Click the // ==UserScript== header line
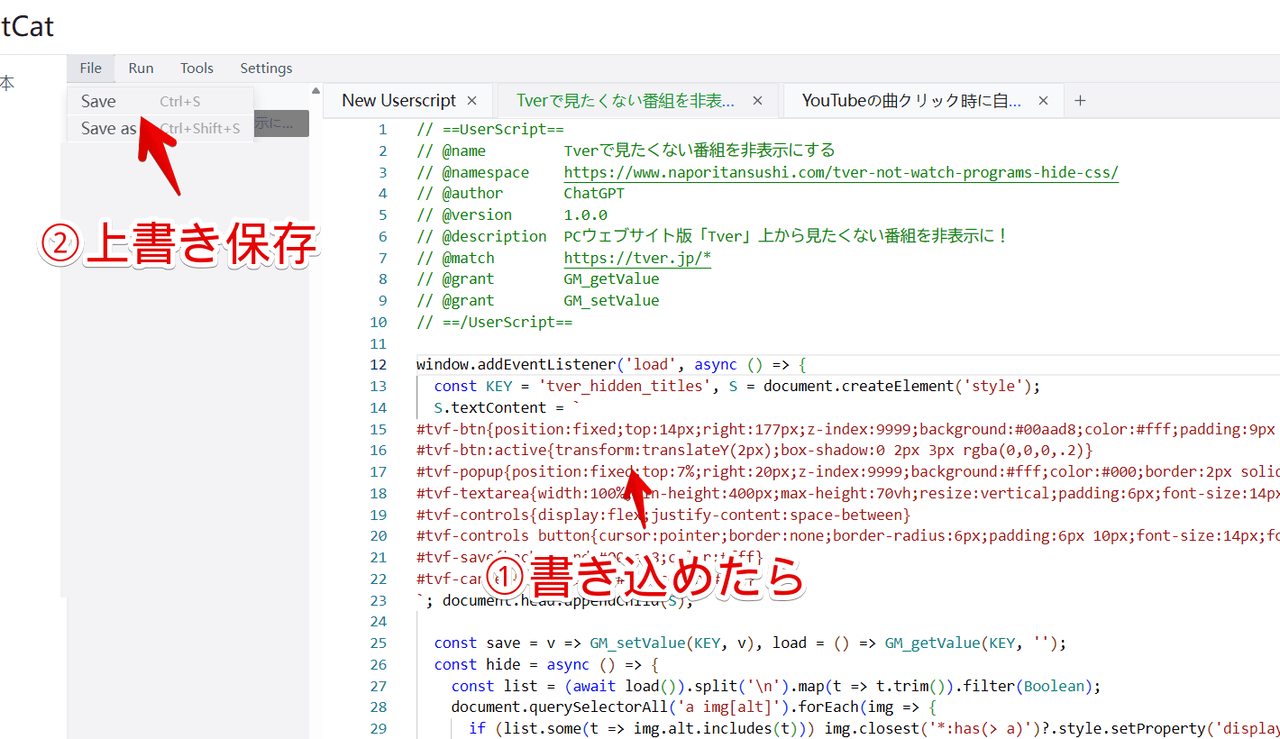The image size is (1280, 739). pos(490,130)
